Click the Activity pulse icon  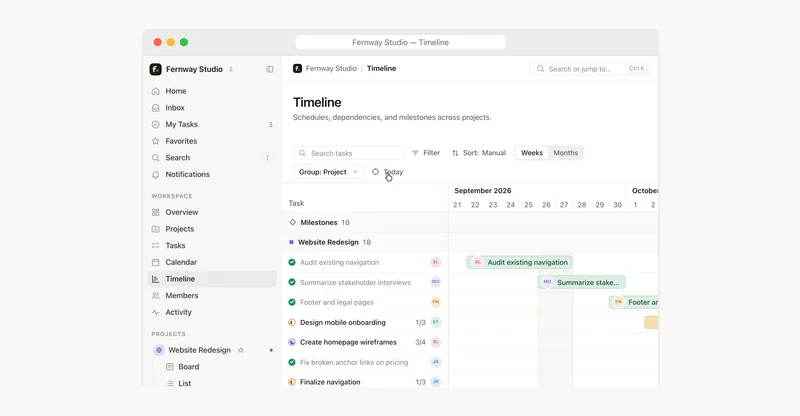pyautogui.click(x=156, y=312)
